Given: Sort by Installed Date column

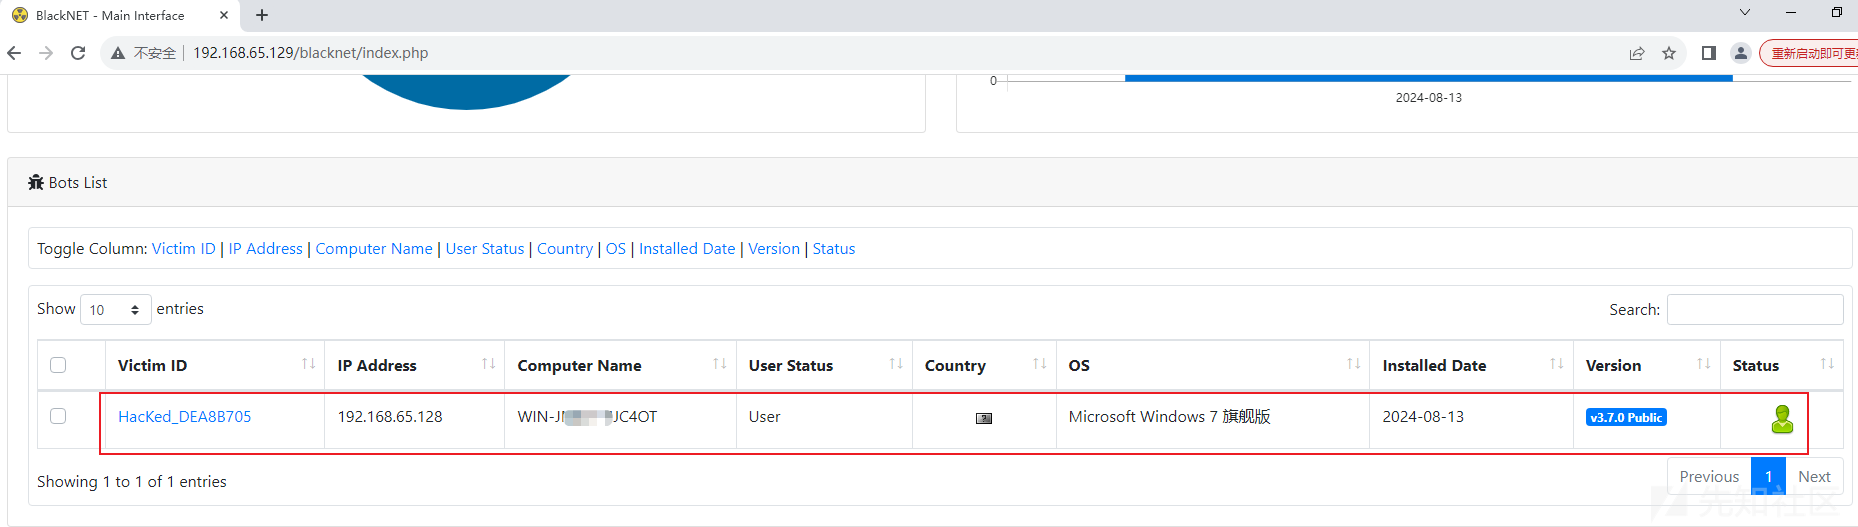Looking at the screenshot, I should (x=1471, y=365).
